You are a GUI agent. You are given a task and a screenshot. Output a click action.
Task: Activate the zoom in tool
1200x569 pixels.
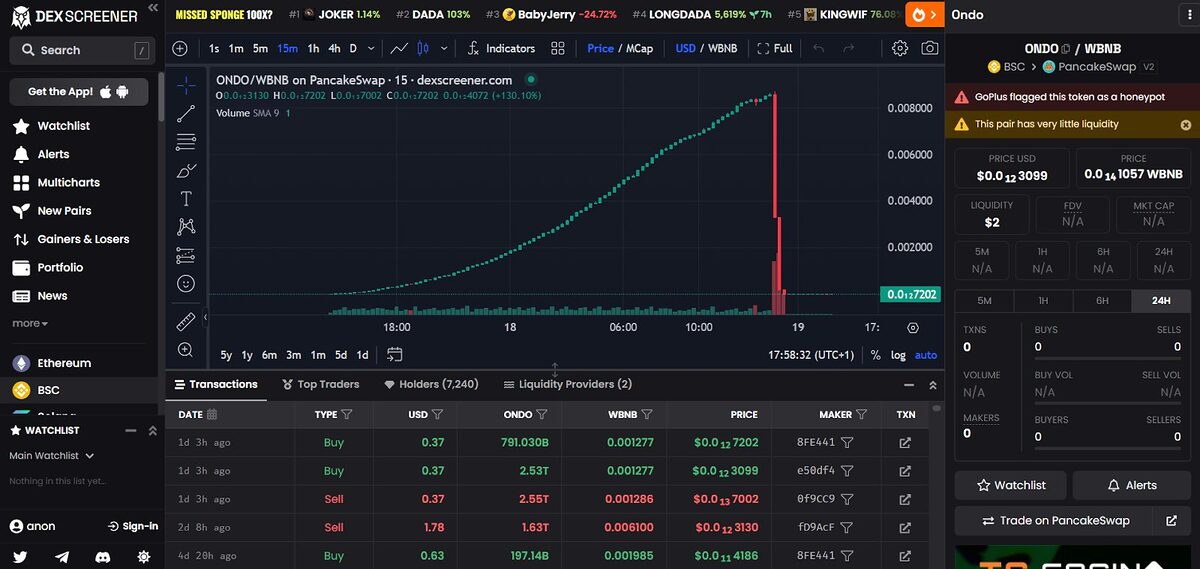coord(185,350)
